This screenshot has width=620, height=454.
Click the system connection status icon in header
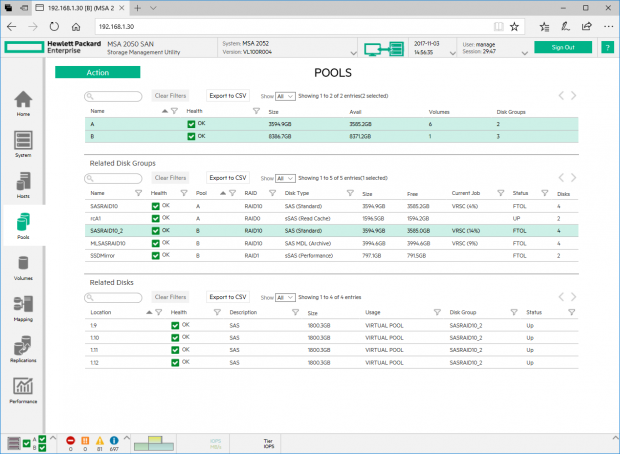click(382, 48)
